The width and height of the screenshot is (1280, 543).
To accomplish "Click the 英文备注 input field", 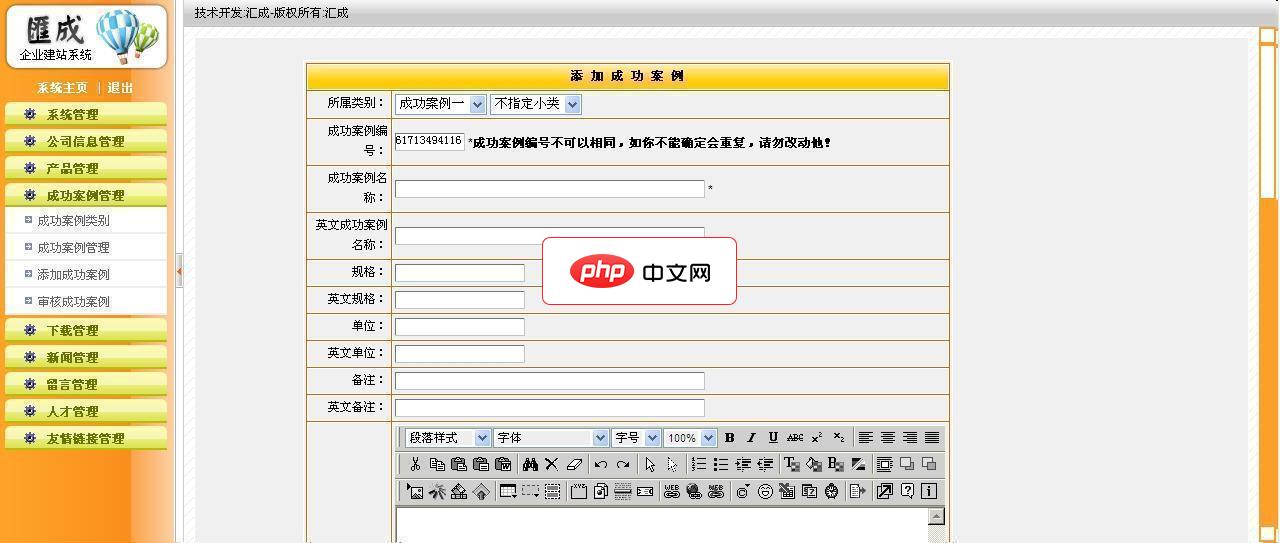I will tap(550, 408).
